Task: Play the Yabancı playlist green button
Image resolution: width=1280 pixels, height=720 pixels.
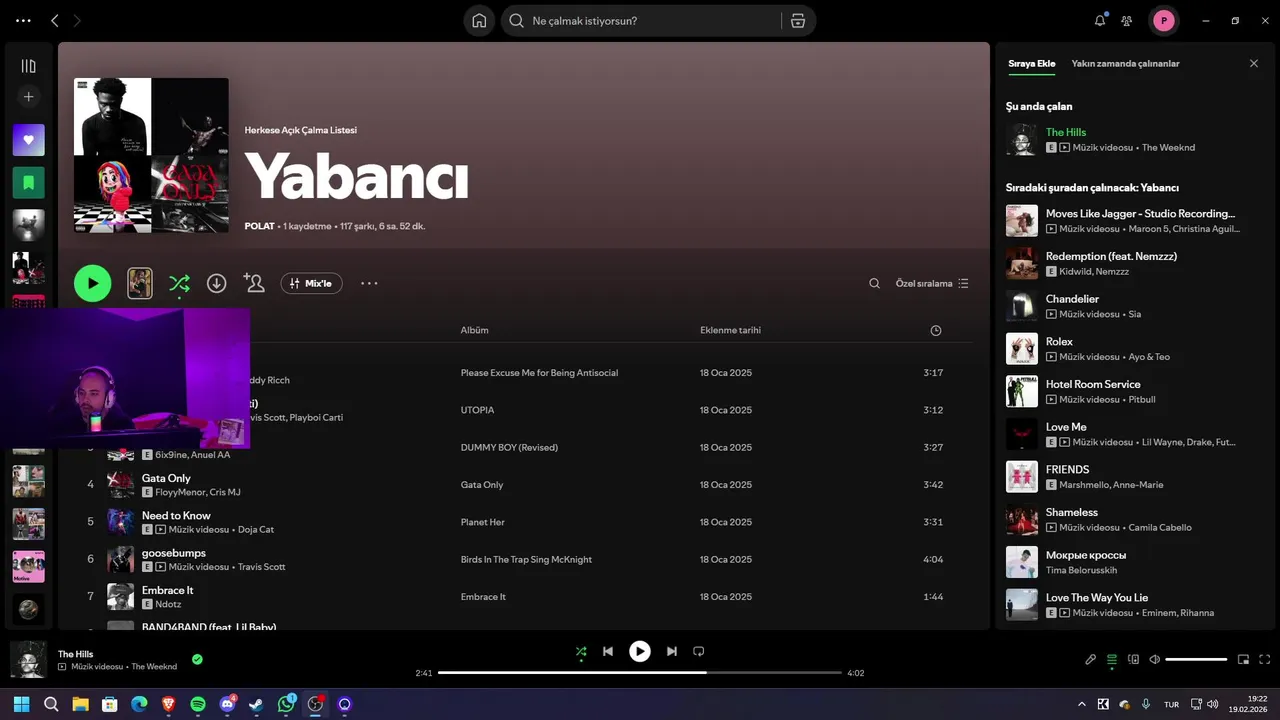Action: (x=92, y=284)
